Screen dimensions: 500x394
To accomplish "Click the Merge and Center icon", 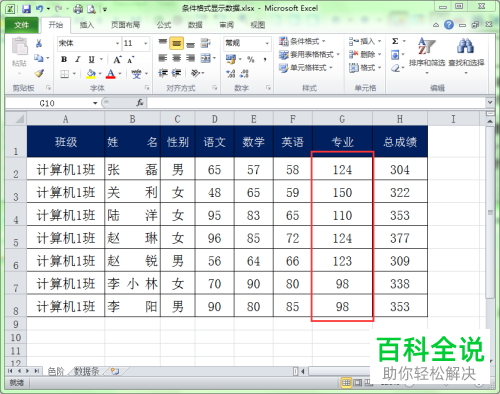I will pos(206,58).
